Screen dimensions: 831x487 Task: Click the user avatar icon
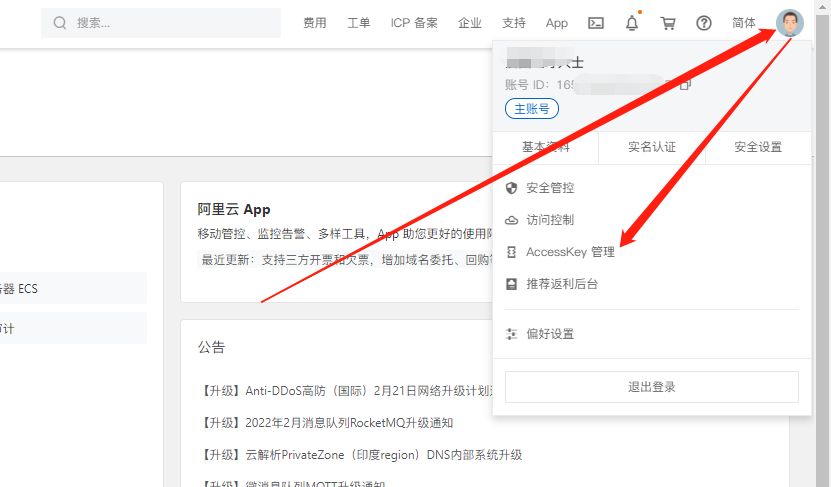tap(790, 23)
